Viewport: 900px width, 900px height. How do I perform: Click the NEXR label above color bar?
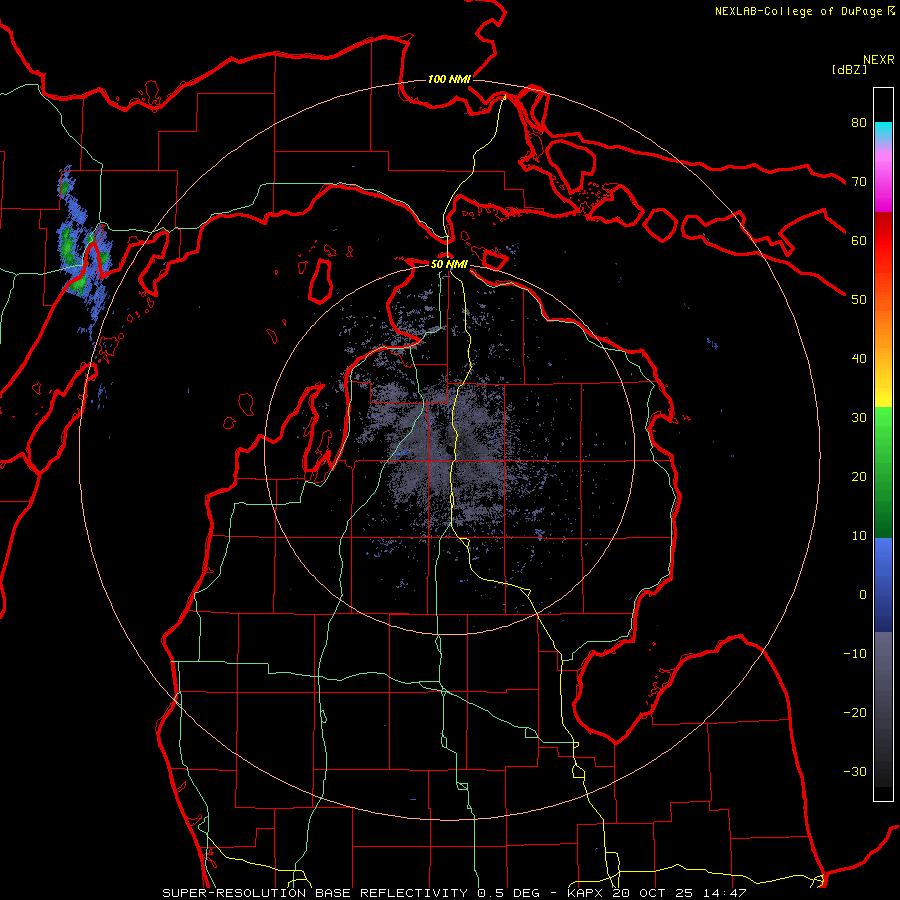click(x=878, y=60)
